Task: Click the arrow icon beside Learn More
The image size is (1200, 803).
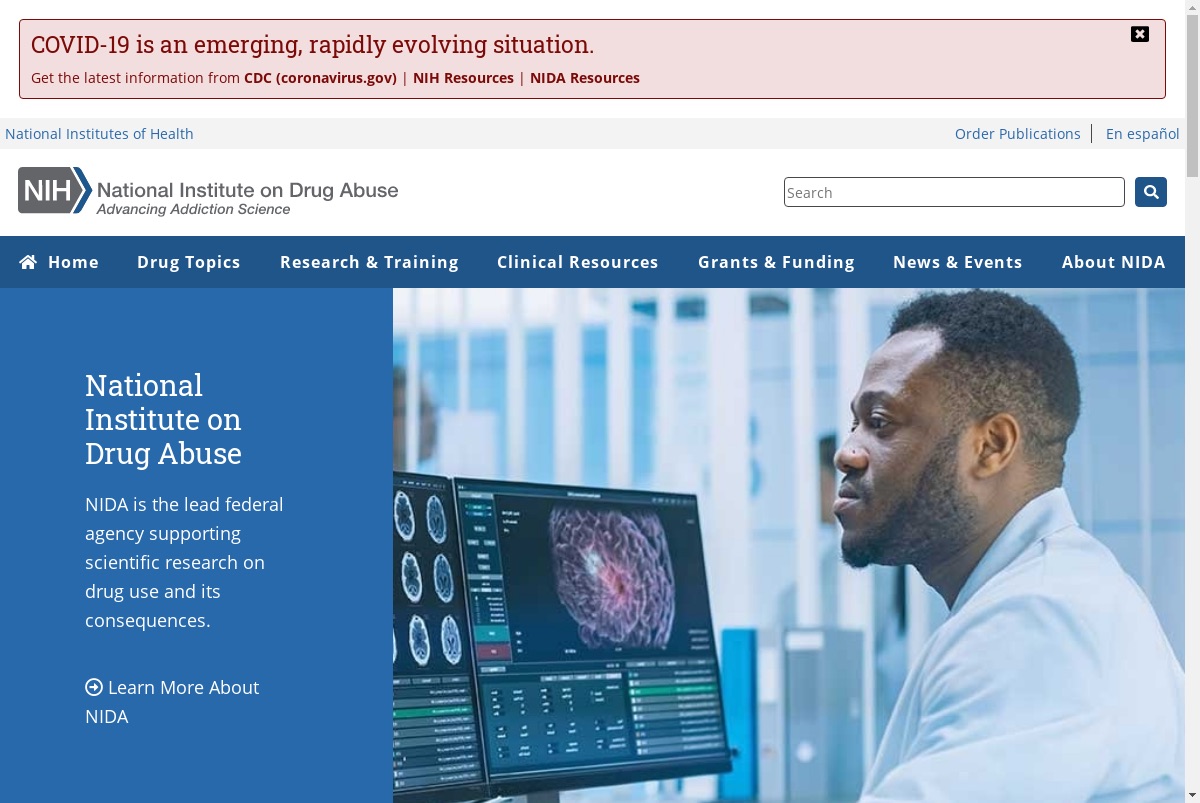Action: 94,687
